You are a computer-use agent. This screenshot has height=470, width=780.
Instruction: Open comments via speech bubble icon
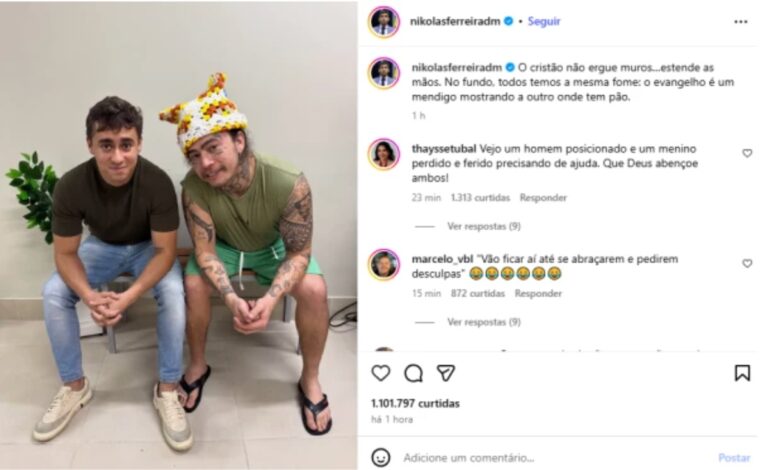(413, 373)
